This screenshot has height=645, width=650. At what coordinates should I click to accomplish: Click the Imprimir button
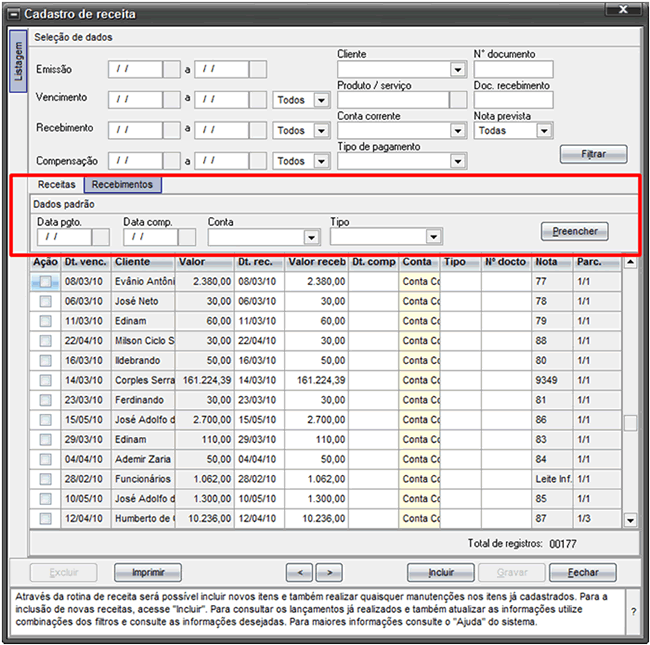click(148, 572)
